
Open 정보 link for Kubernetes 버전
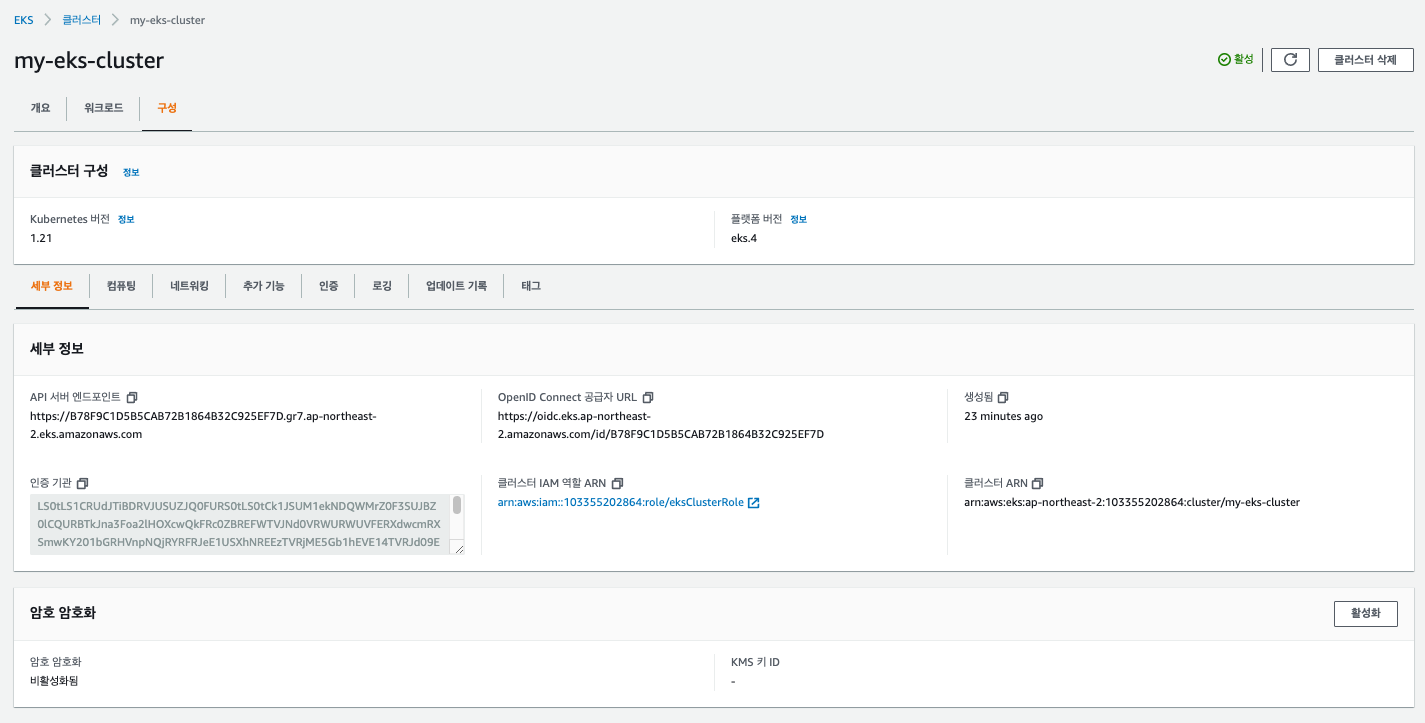coord(125,219)
